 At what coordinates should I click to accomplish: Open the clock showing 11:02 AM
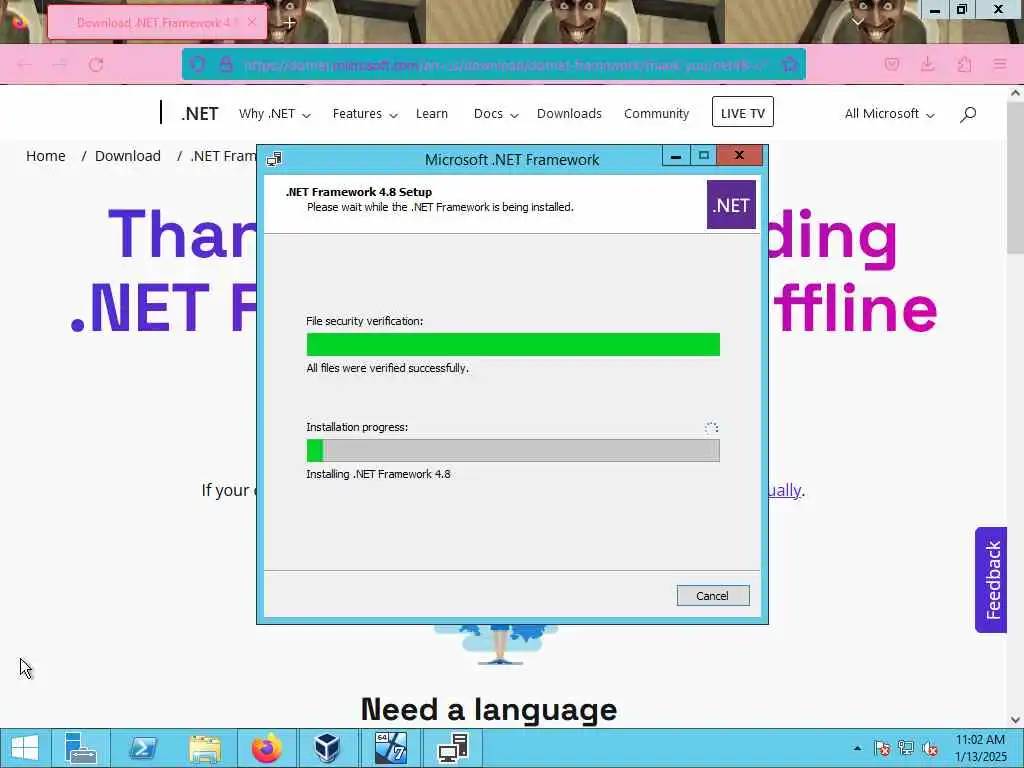coord(980,748)
